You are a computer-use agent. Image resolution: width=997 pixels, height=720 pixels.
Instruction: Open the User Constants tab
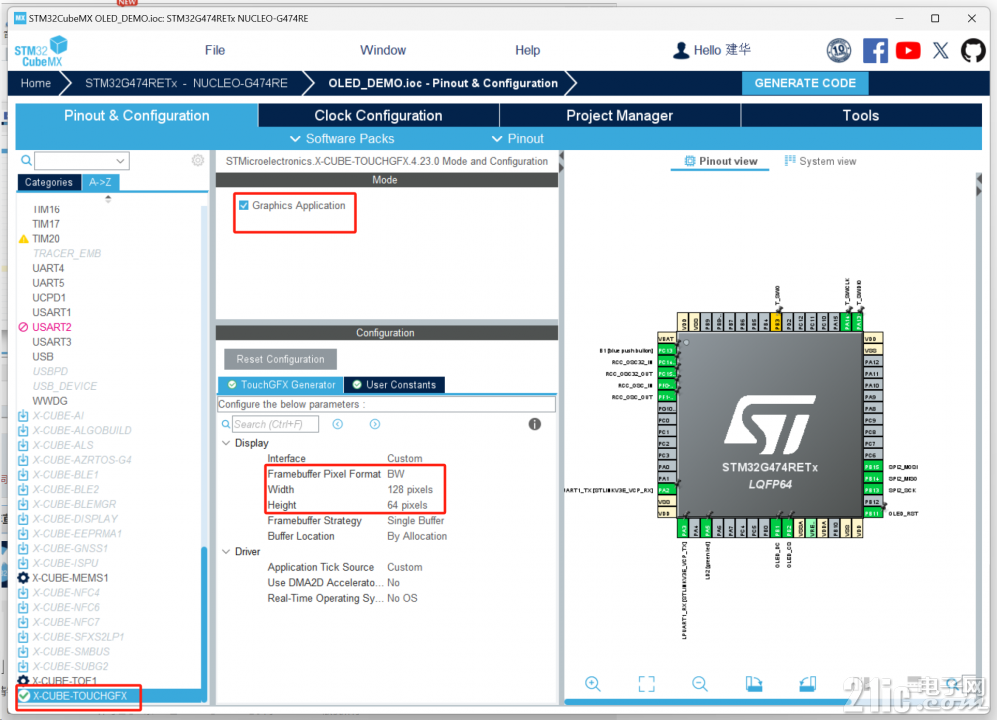tap(394, 385)
